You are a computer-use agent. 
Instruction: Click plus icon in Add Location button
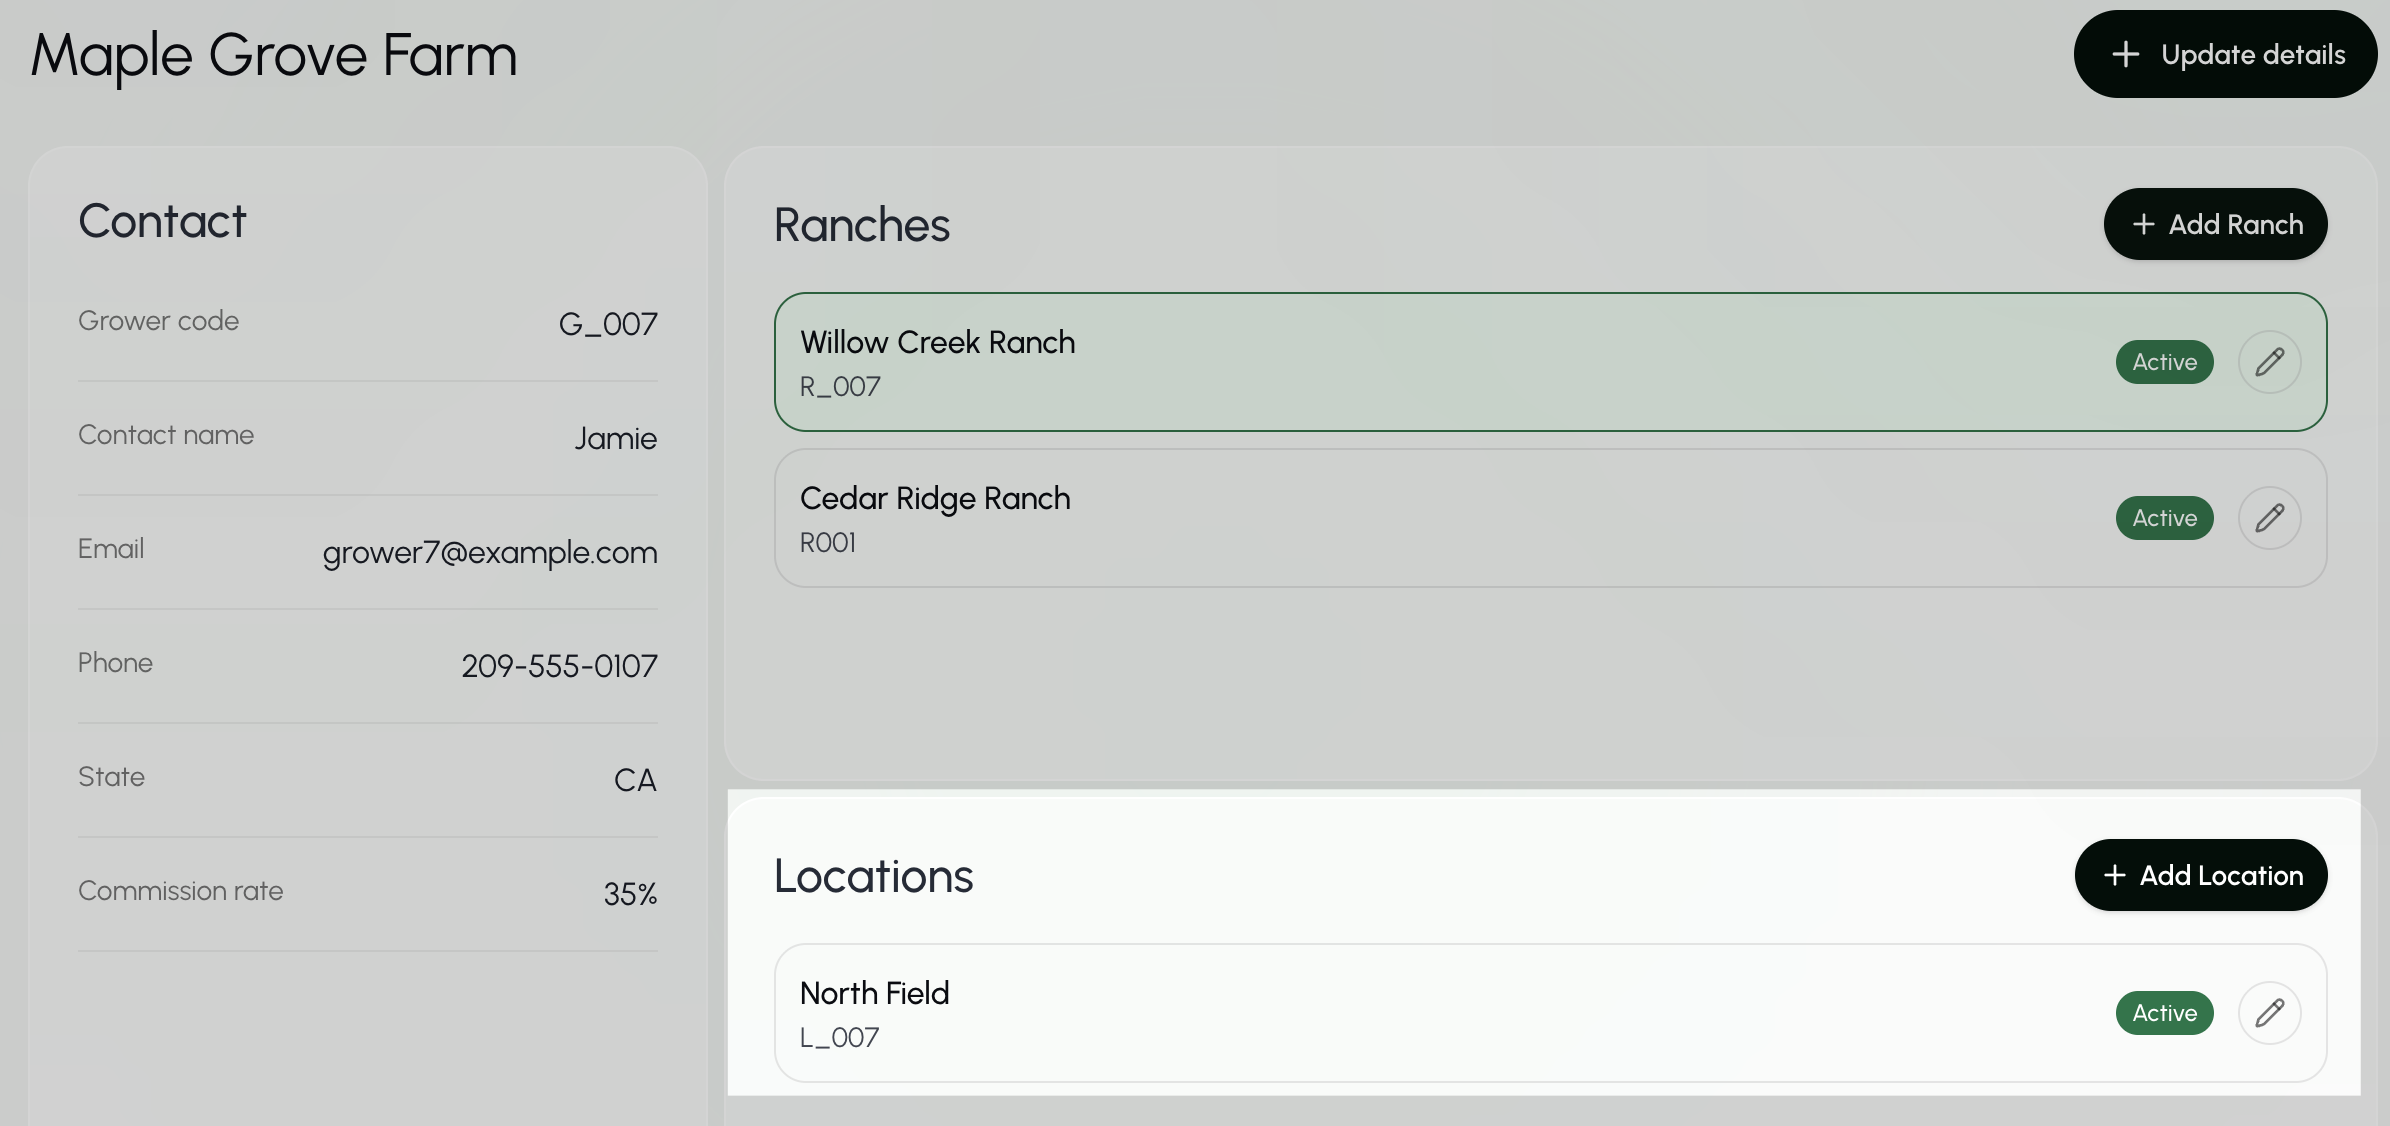(x=2114, y=875)
